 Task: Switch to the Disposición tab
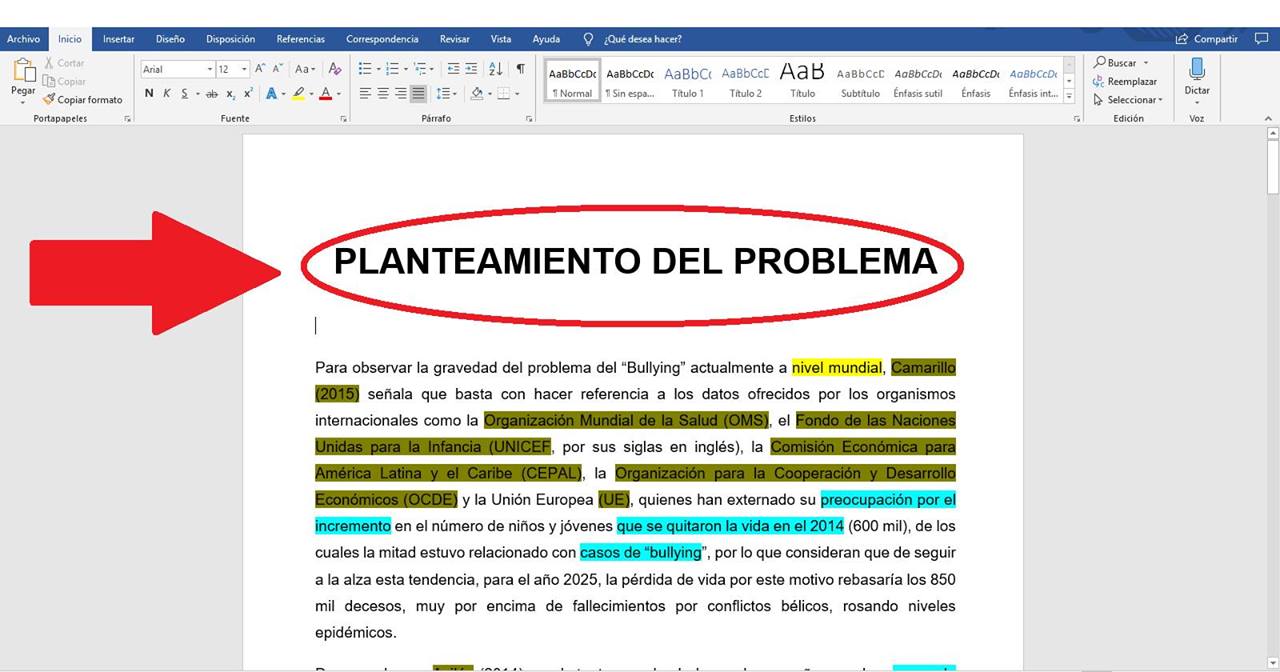230,39
